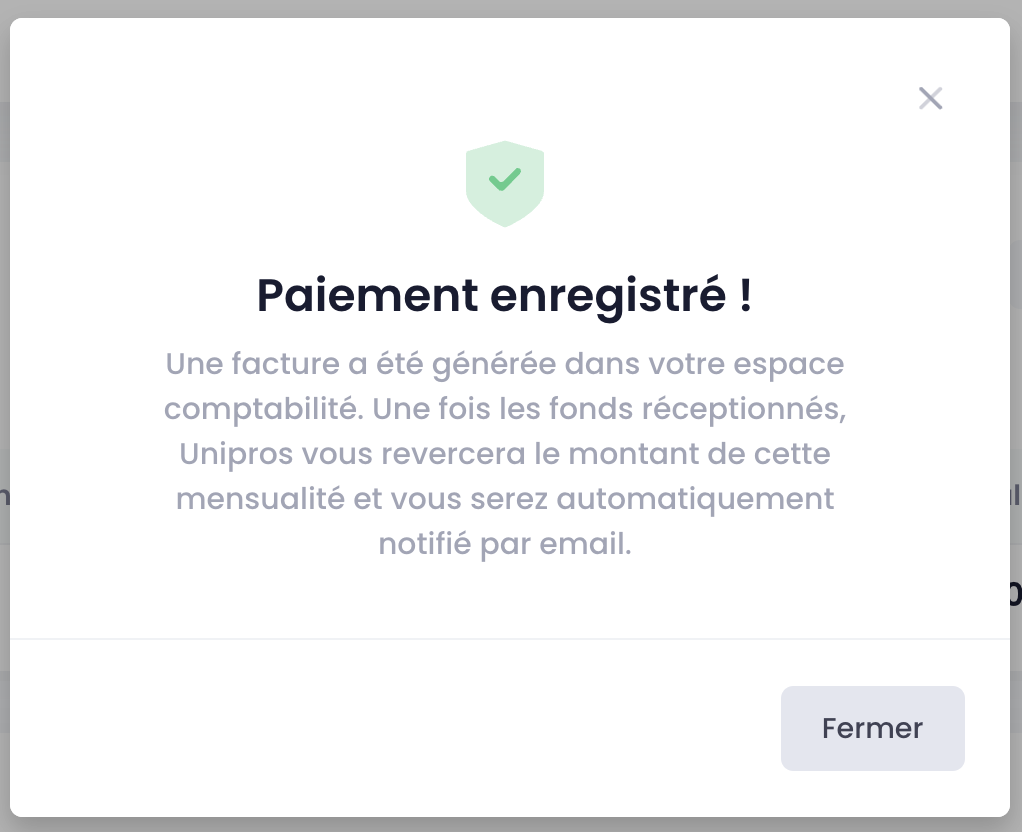Click the word 'mensualité' in the message
Viewport: 1022px width, 832px height.
260,499
